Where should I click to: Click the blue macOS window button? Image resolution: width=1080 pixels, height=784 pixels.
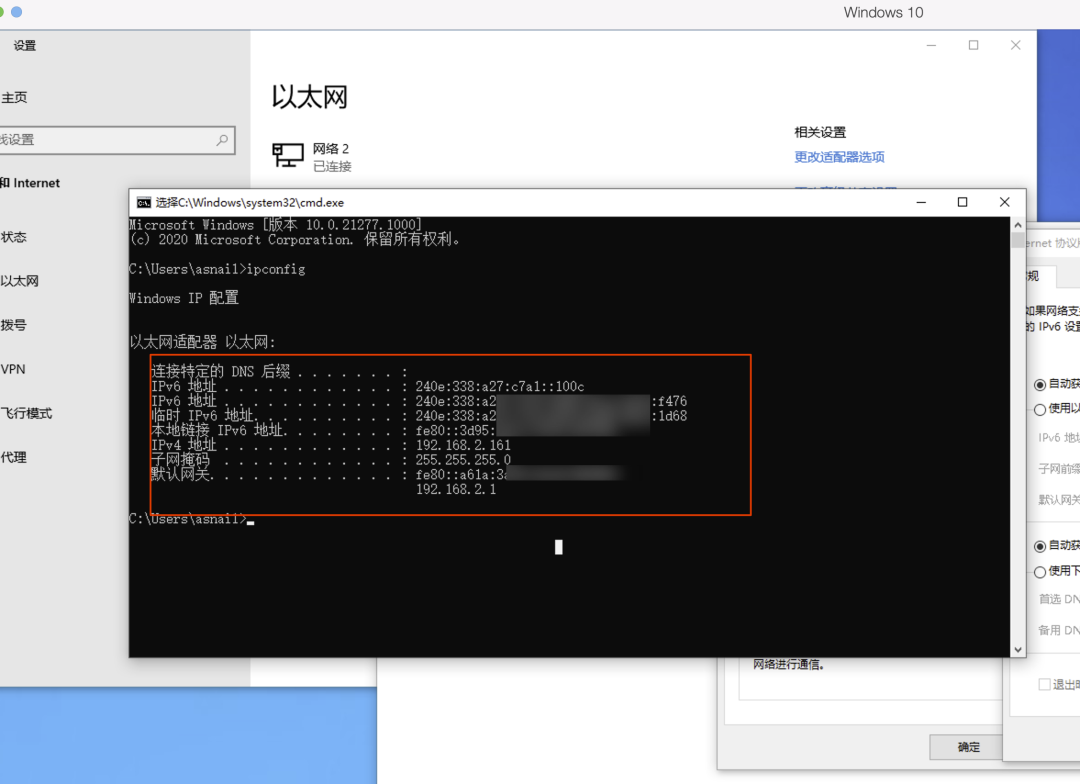tap(17, 12)
